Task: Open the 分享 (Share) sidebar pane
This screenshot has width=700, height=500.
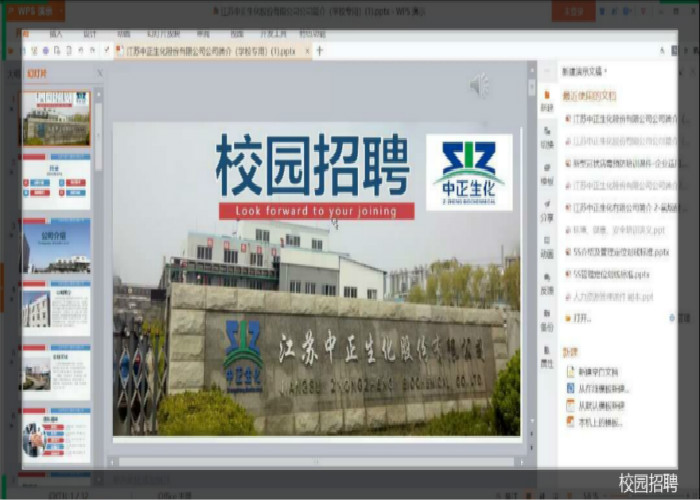Action: pyautogui.click(x=547, y=211)
